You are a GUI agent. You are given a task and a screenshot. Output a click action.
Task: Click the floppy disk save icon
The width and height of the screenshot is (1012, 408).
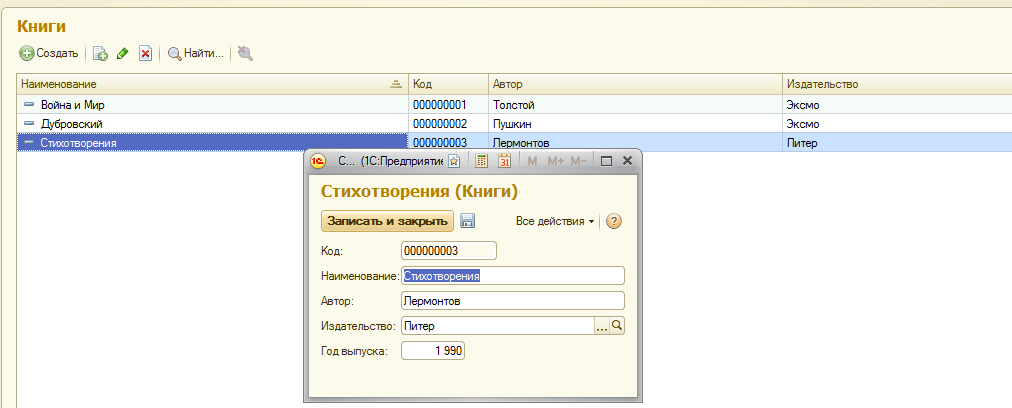[x=468, y=221]
